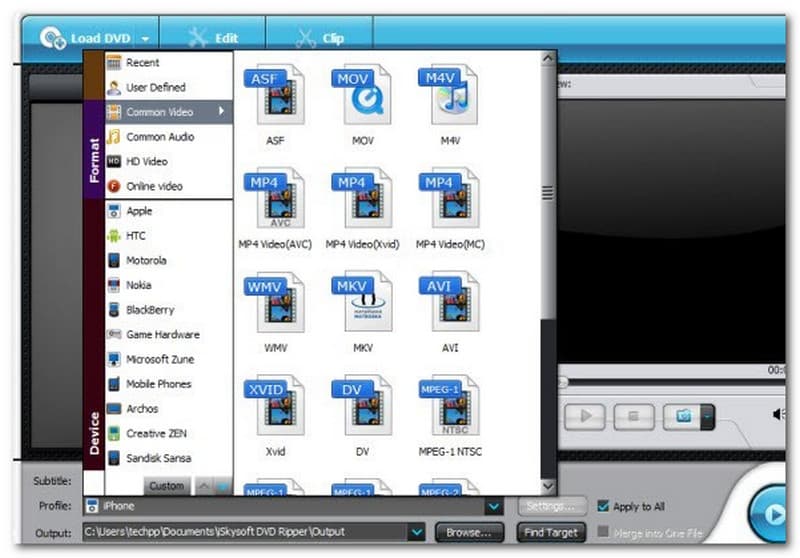Open the HD Video category
Viewport: 800px width, 558px height.
(146, 161)
